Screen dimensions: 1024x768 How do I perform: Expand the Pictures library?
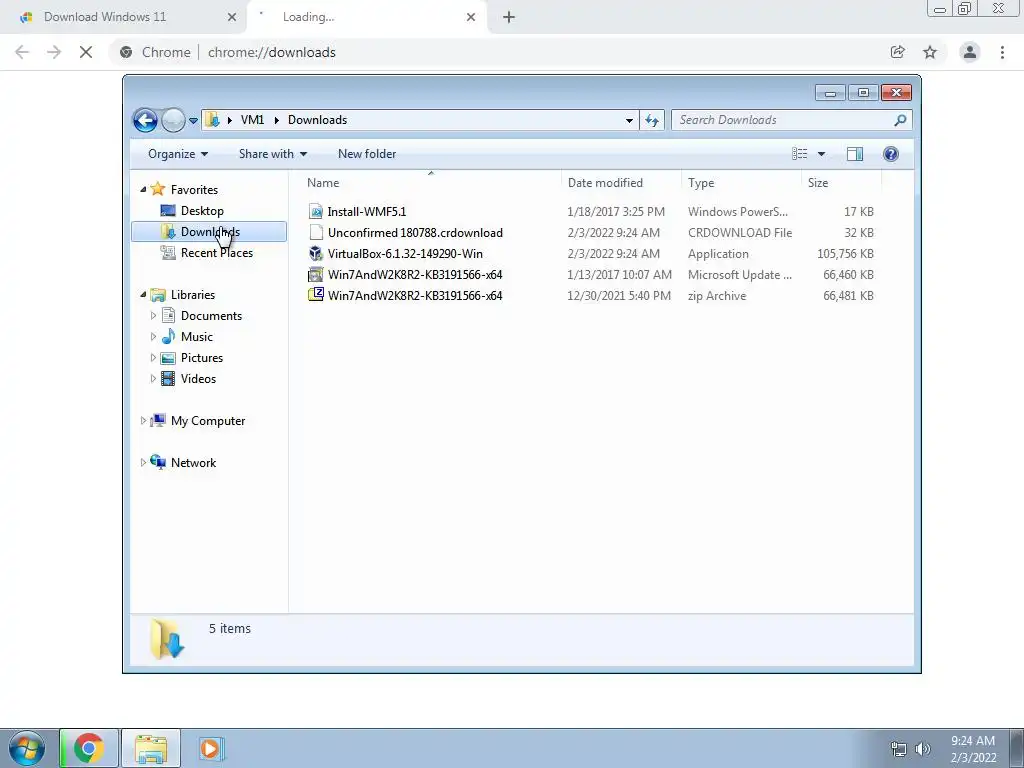tap(153, 358)
